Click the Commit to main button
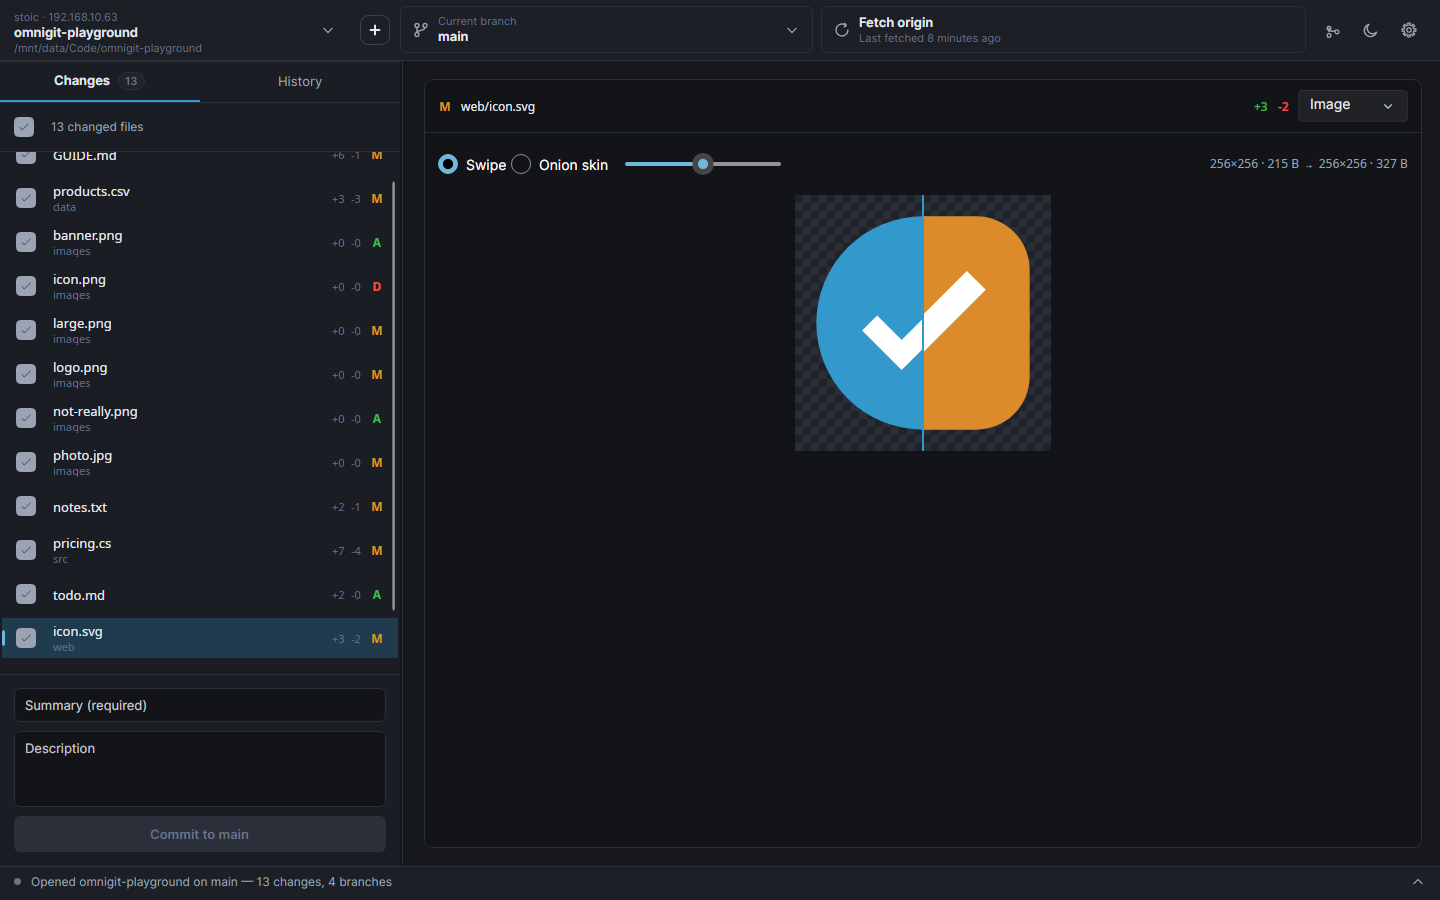1440x900 pixels. point(200,834)
